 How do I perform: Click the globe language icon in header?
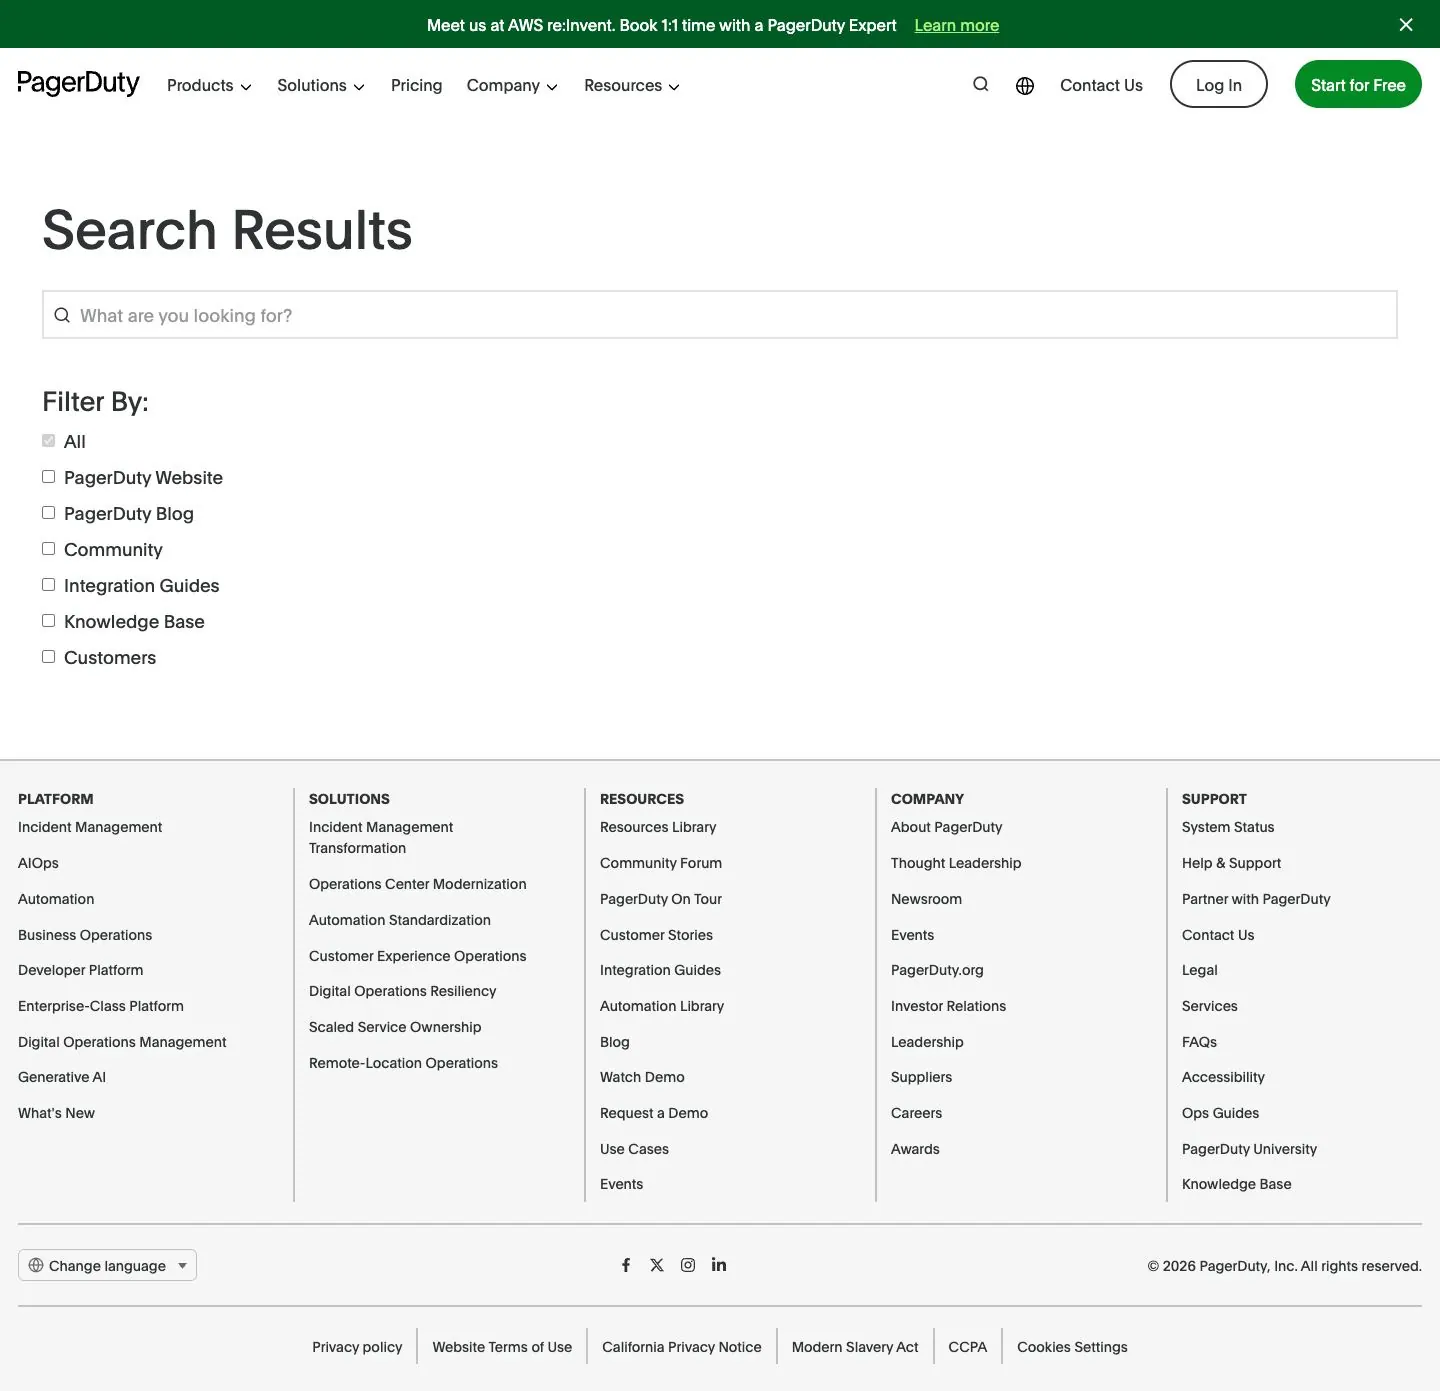click(x=1025, y=86)
